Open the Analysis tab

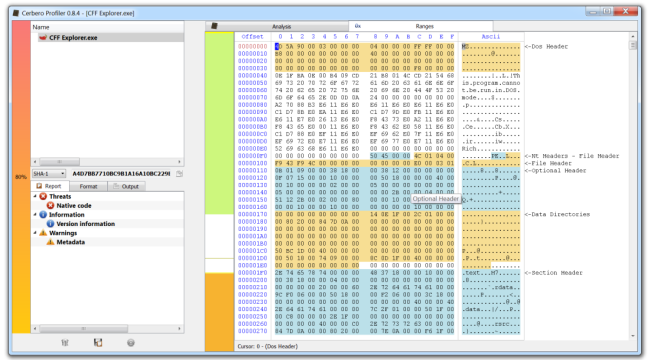point(277,26)
